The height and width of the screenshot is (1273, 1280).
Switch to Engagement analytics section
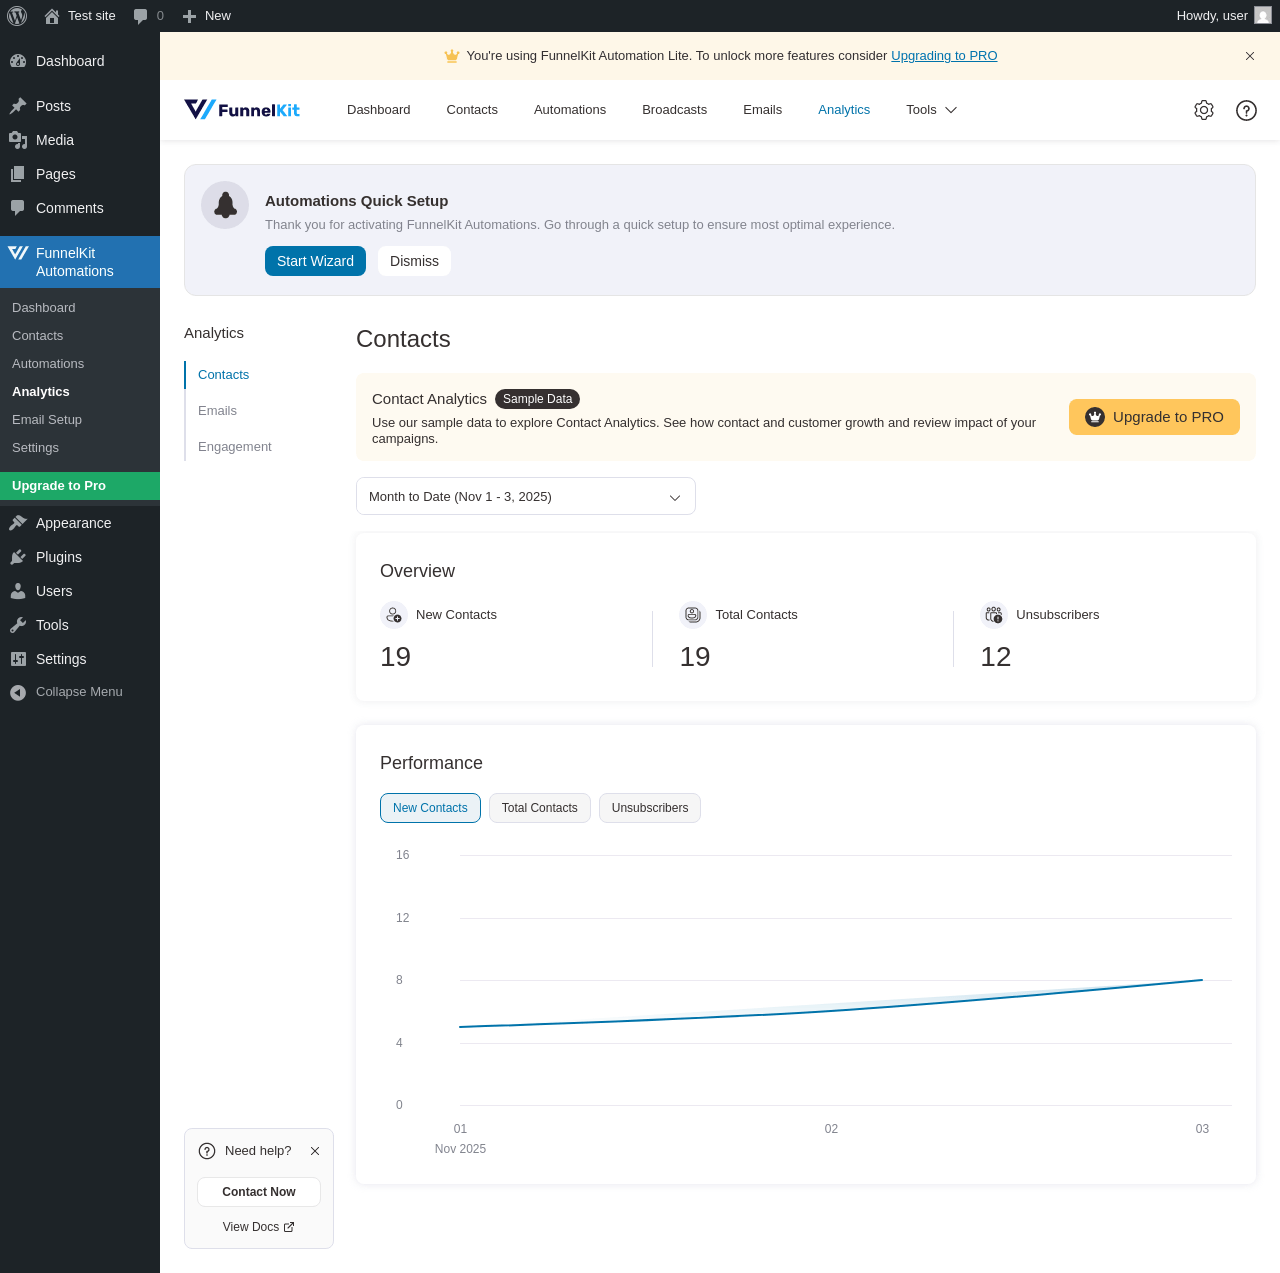tap(235, 447)
